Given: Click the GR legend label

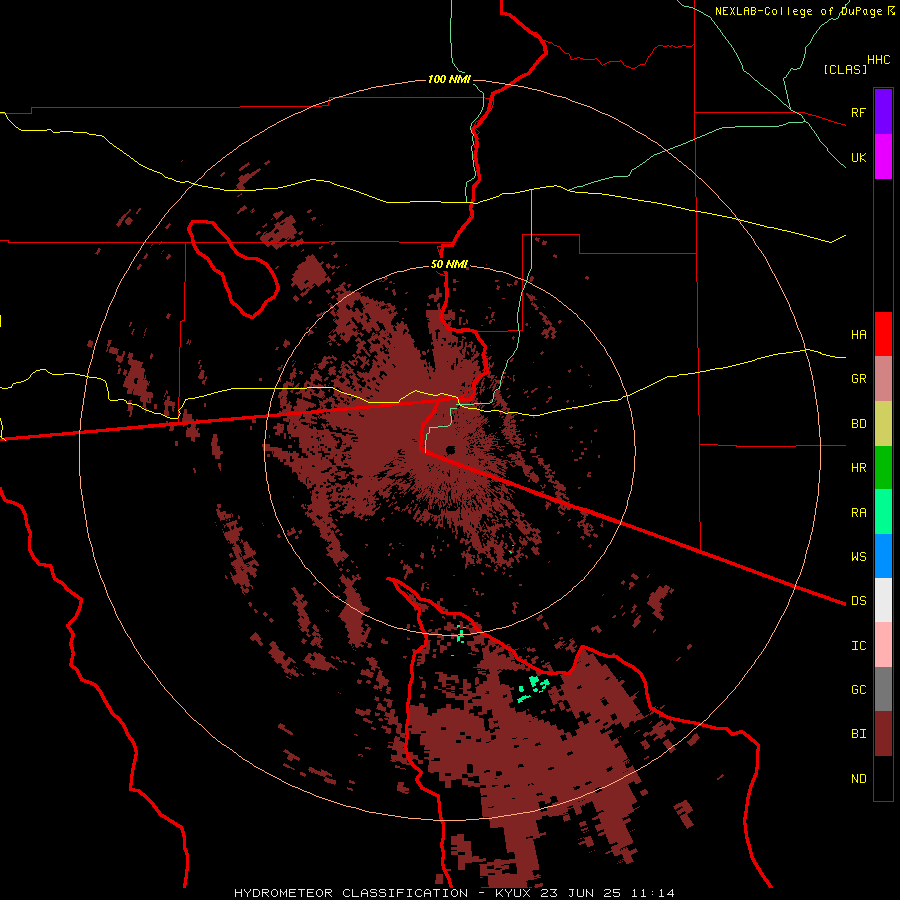Looking at the screenshot, I should click(859, 379).
